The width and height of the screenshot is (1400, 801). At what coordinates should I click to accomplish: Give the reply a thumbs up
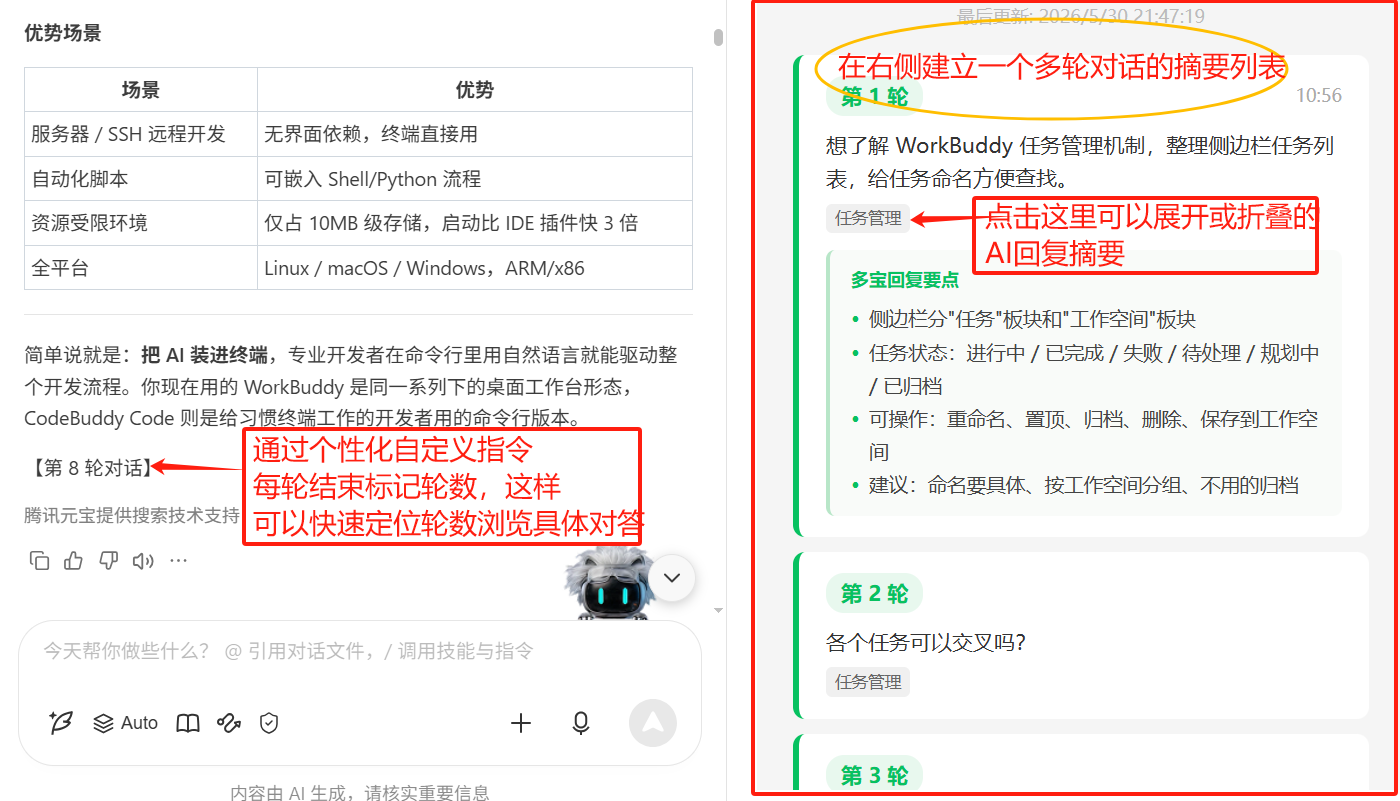[74, 561]
